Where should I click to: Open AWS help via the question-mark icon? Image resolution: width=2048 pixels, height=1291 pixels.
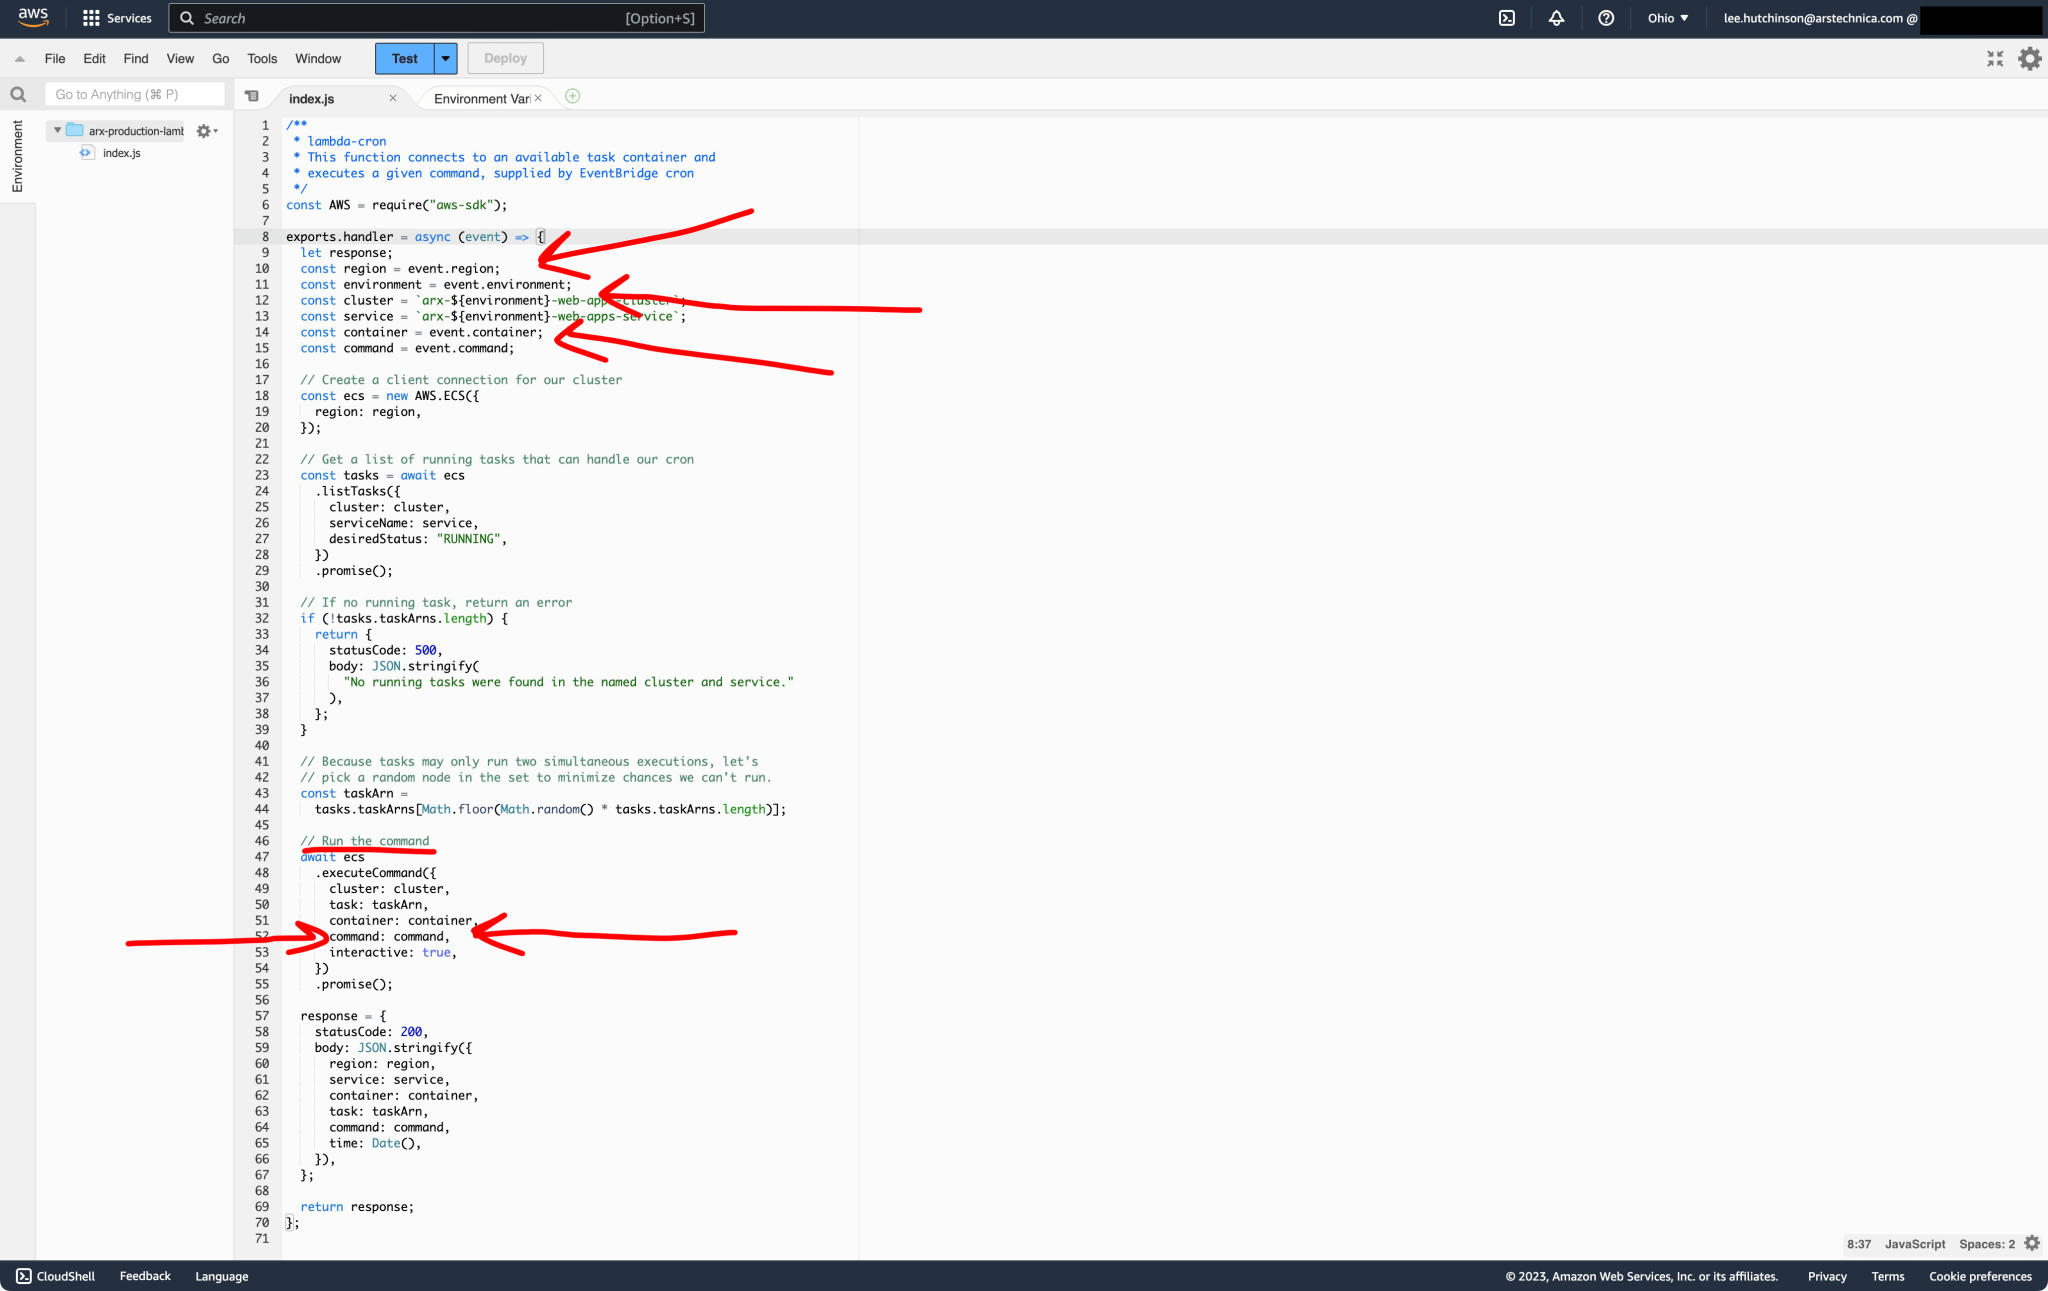[x=1606, y=18]
